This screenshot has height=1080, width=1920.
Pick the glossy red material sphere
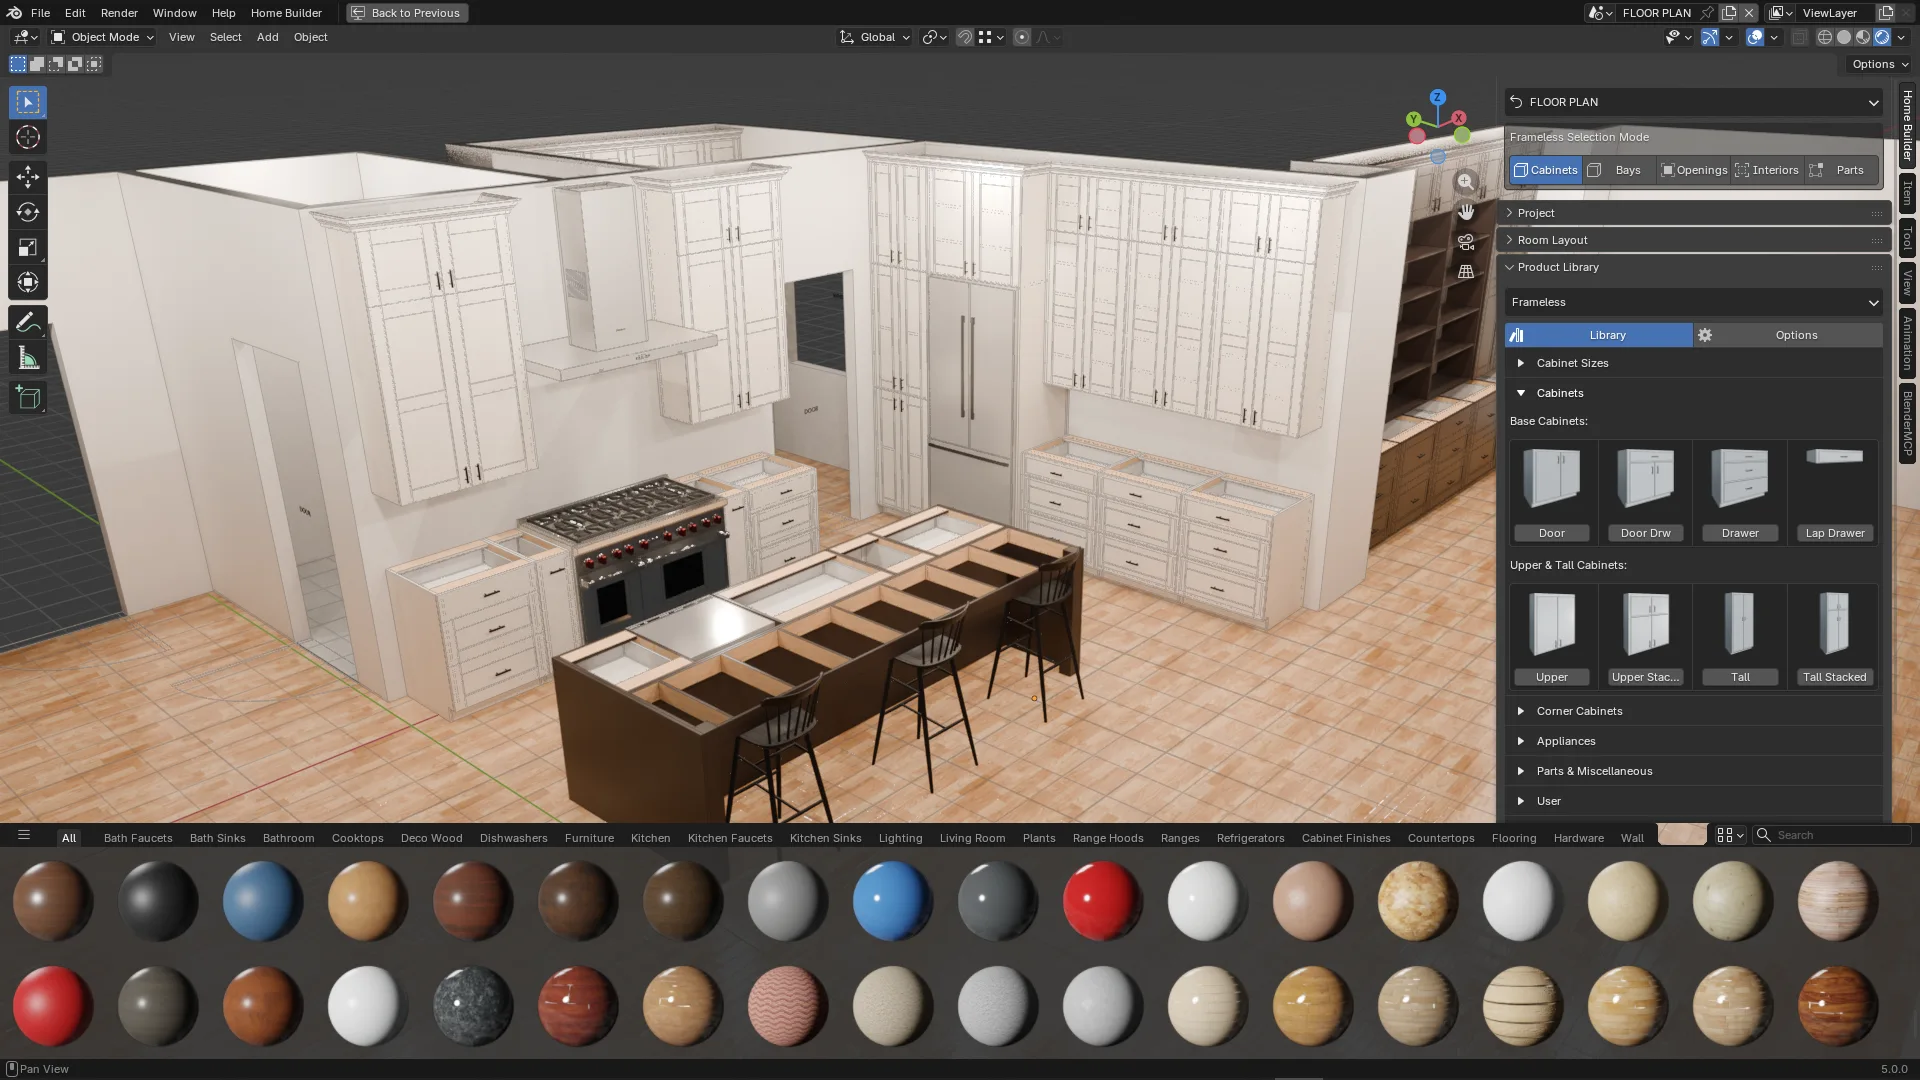pyautogui.click(x=1102, y=899)
